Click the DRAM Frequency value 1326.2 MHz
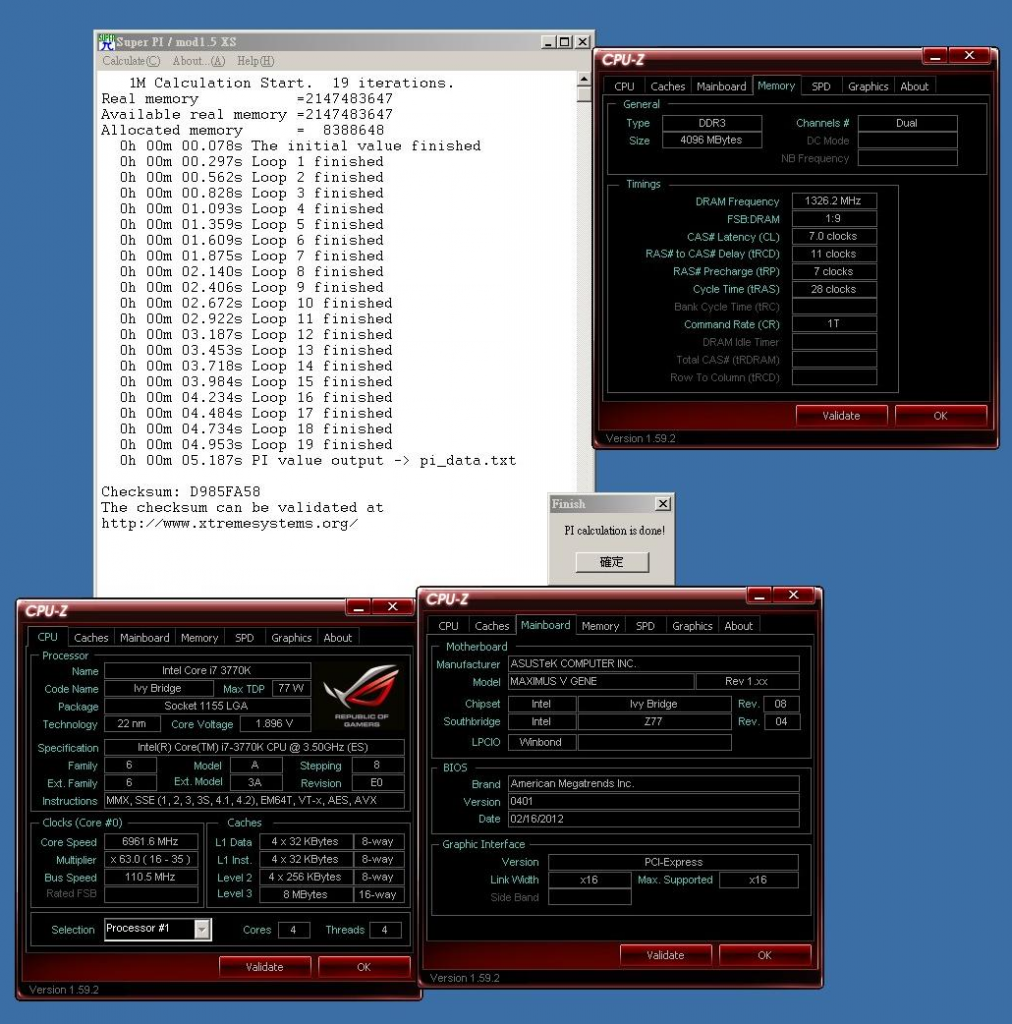This screenshot has width=1012, height=1024. [x=834, y=200]
